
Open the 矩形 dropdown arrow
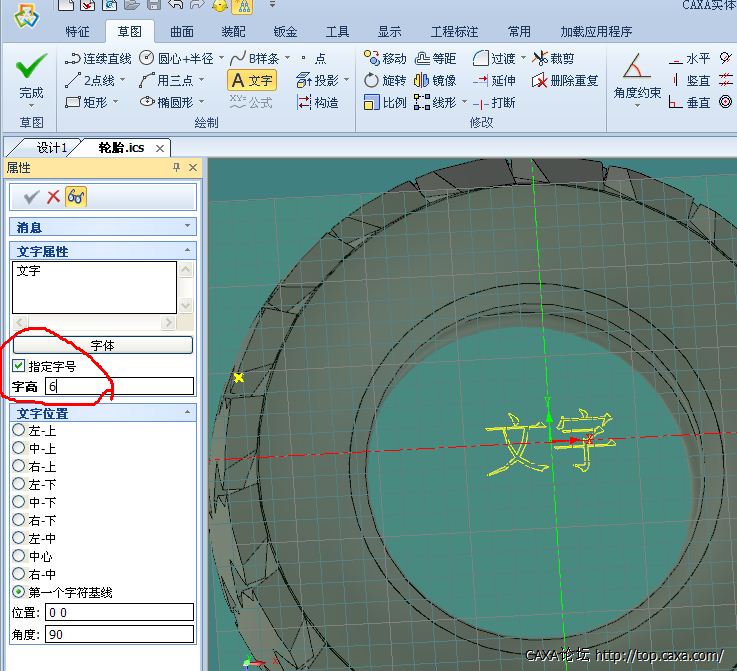pyautogui.click(x=115, y=101)
